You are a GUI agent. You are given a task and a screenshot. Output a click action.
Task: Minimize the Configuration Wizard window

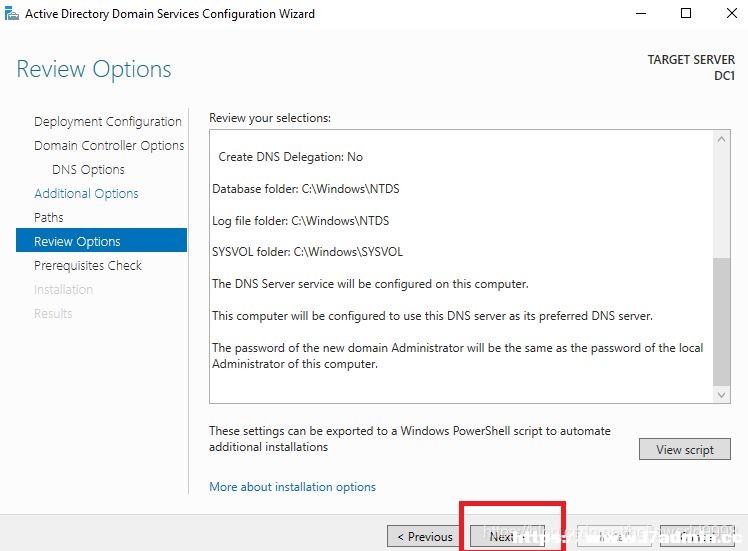[641, 13]
